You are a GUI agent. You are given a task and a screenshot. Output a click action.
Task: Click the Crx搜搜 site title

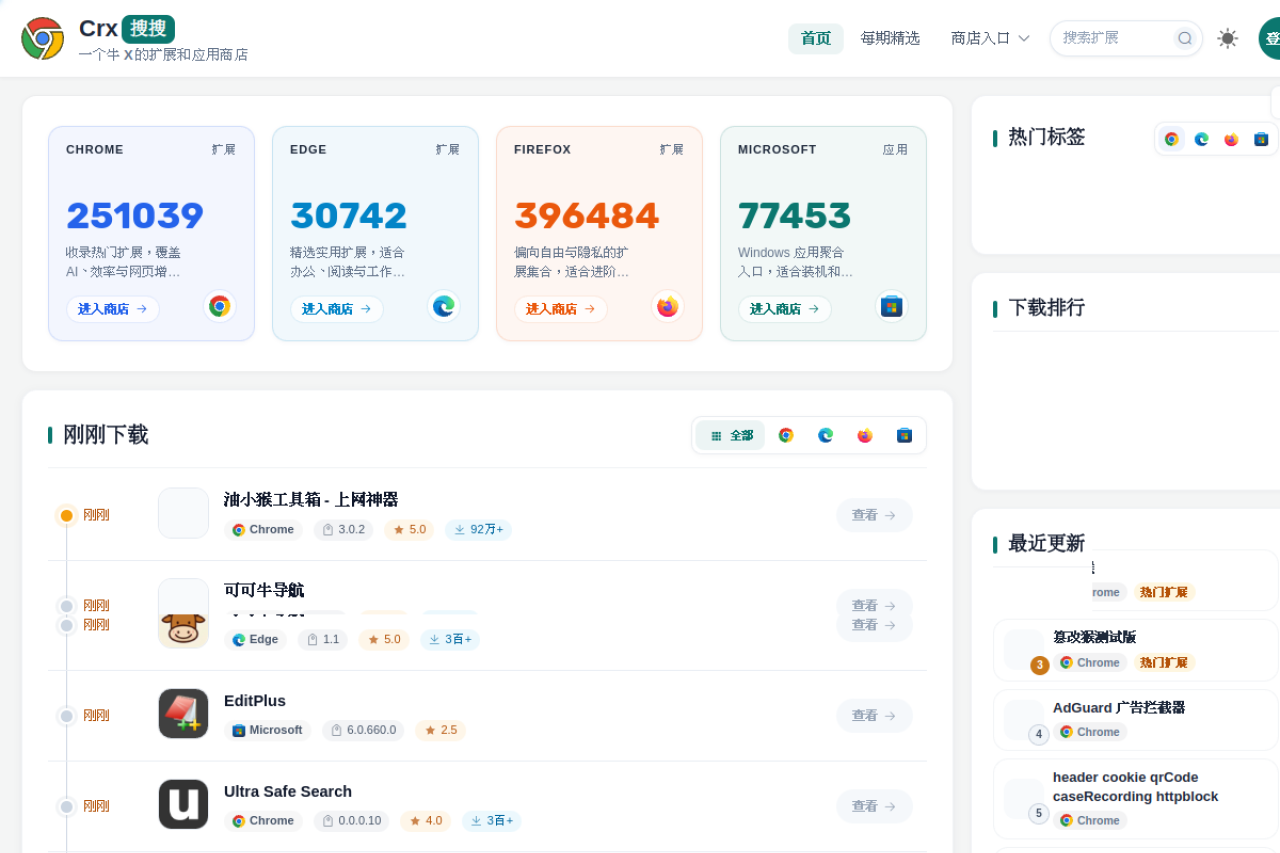pyautogui.click(x=127, y=29)
